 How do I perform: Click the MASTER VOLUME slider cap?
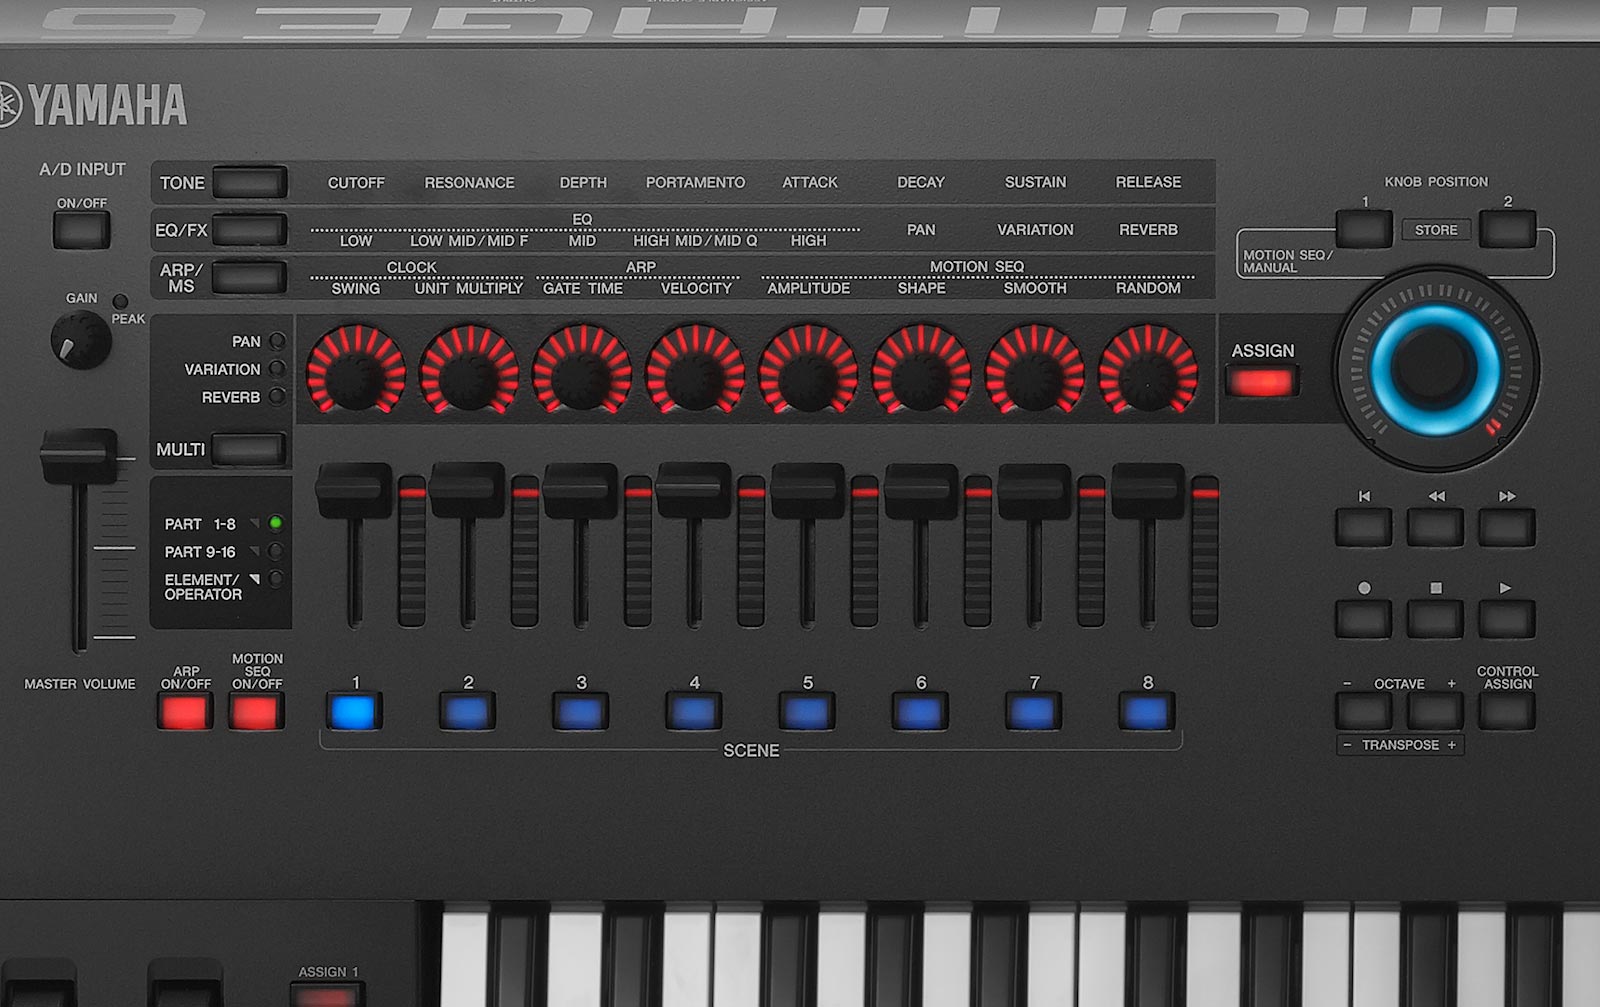(x=78, y=457)
